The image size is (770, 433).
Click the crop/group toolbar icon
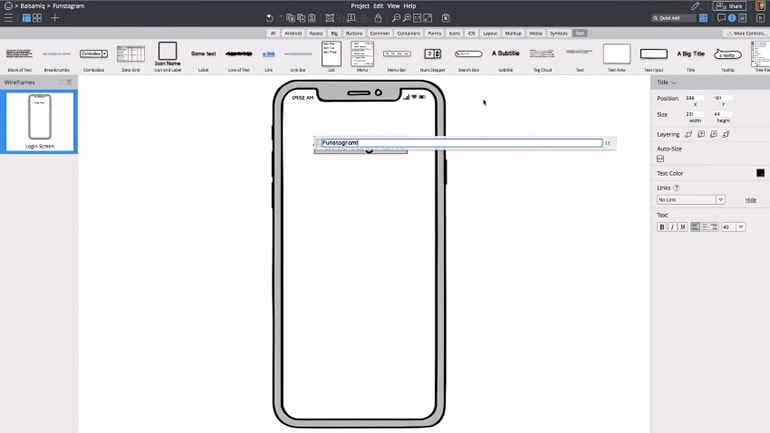coord(330,18)
